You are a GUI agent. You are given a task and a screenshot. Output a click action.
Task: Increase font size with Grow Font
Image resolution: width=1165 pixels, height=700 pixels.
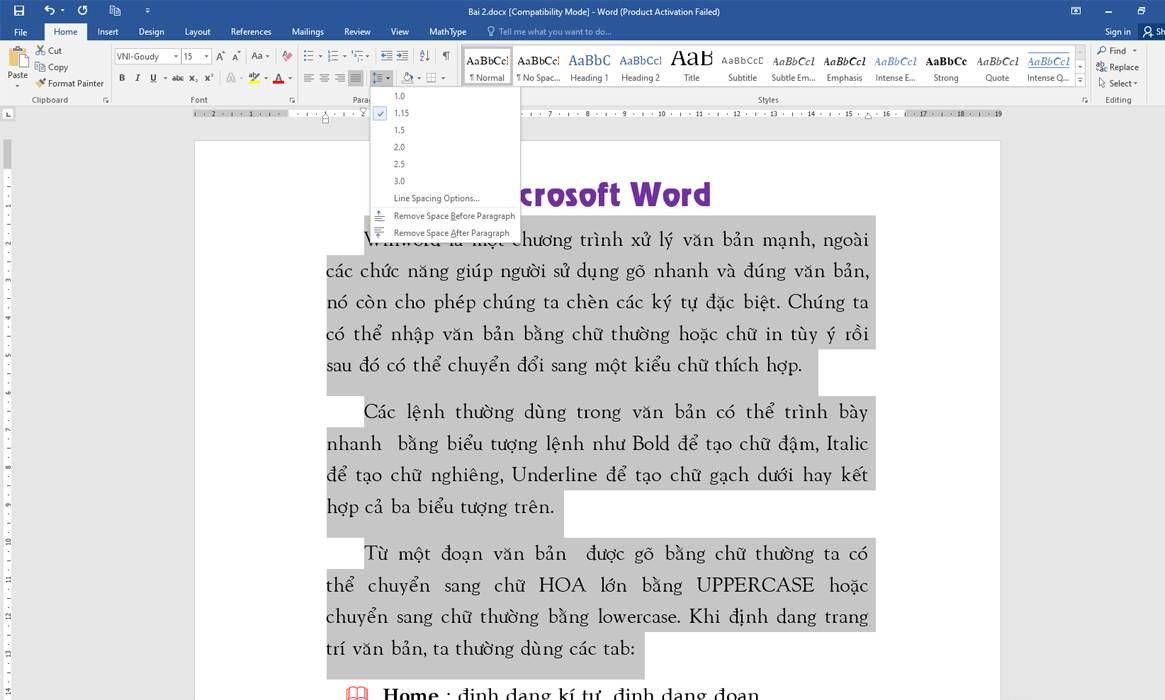(x=221, y=56)
